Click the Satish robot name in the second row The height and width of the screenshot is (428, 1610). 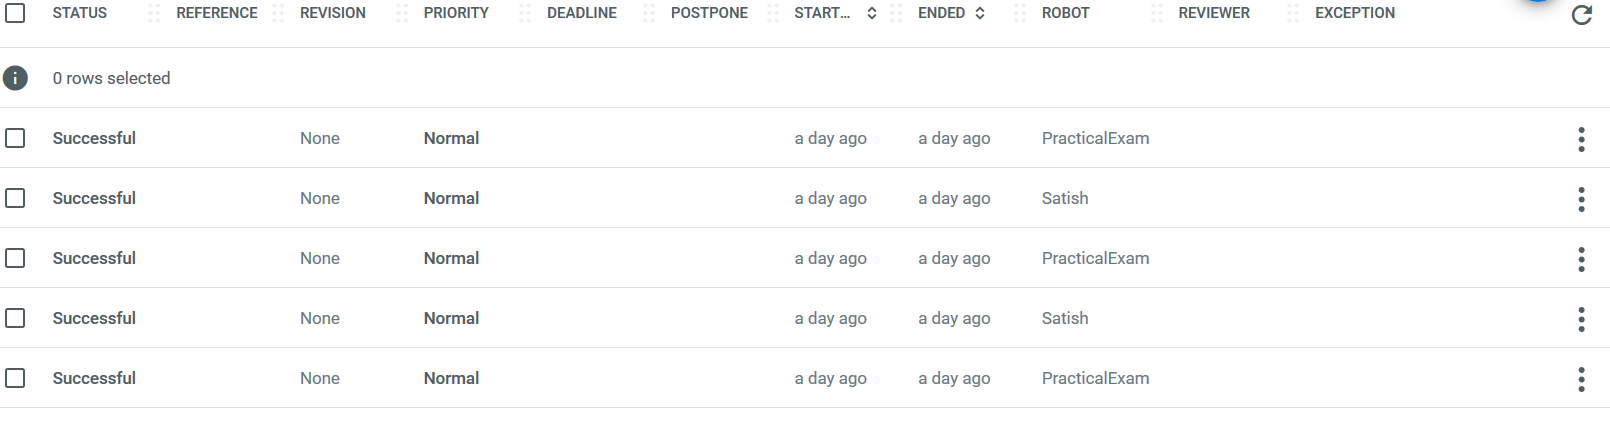(1065, 198)
